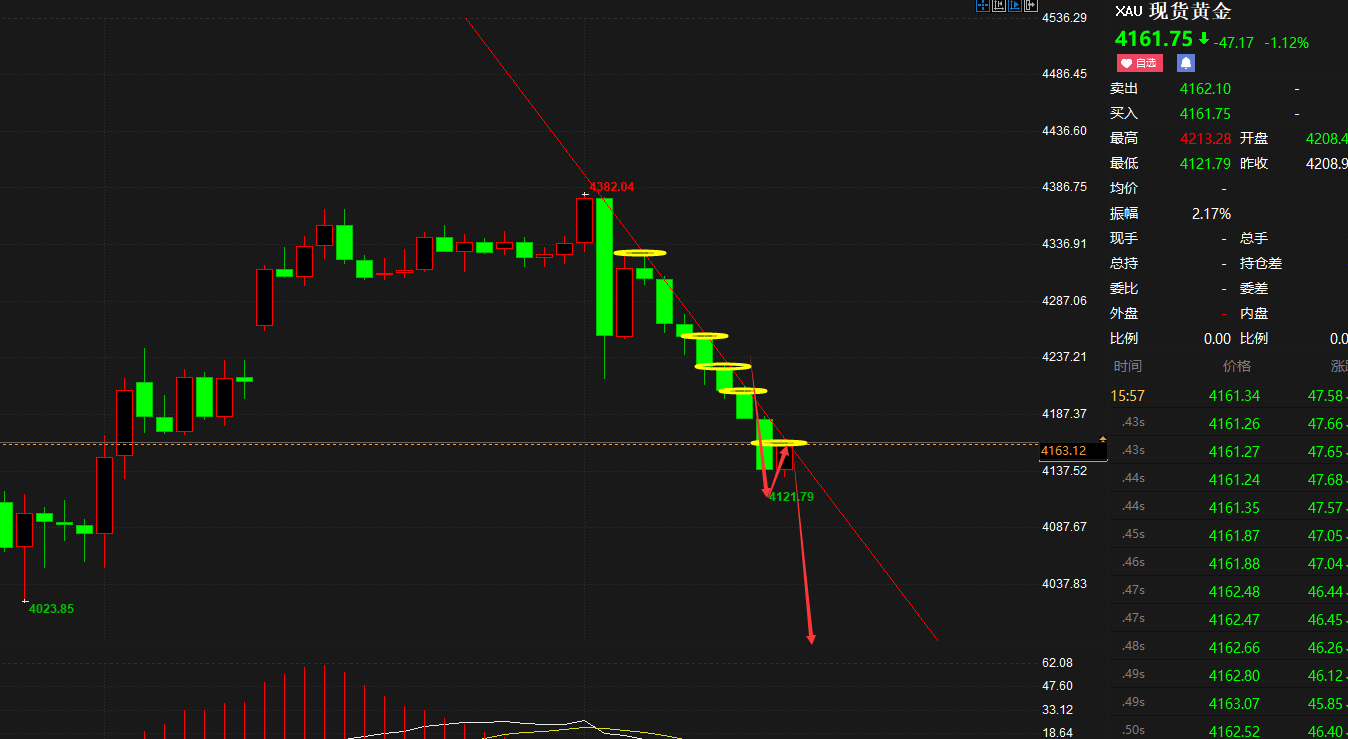Click the 委差 label
1348x739 pixels.
[x=1254, y=288]
